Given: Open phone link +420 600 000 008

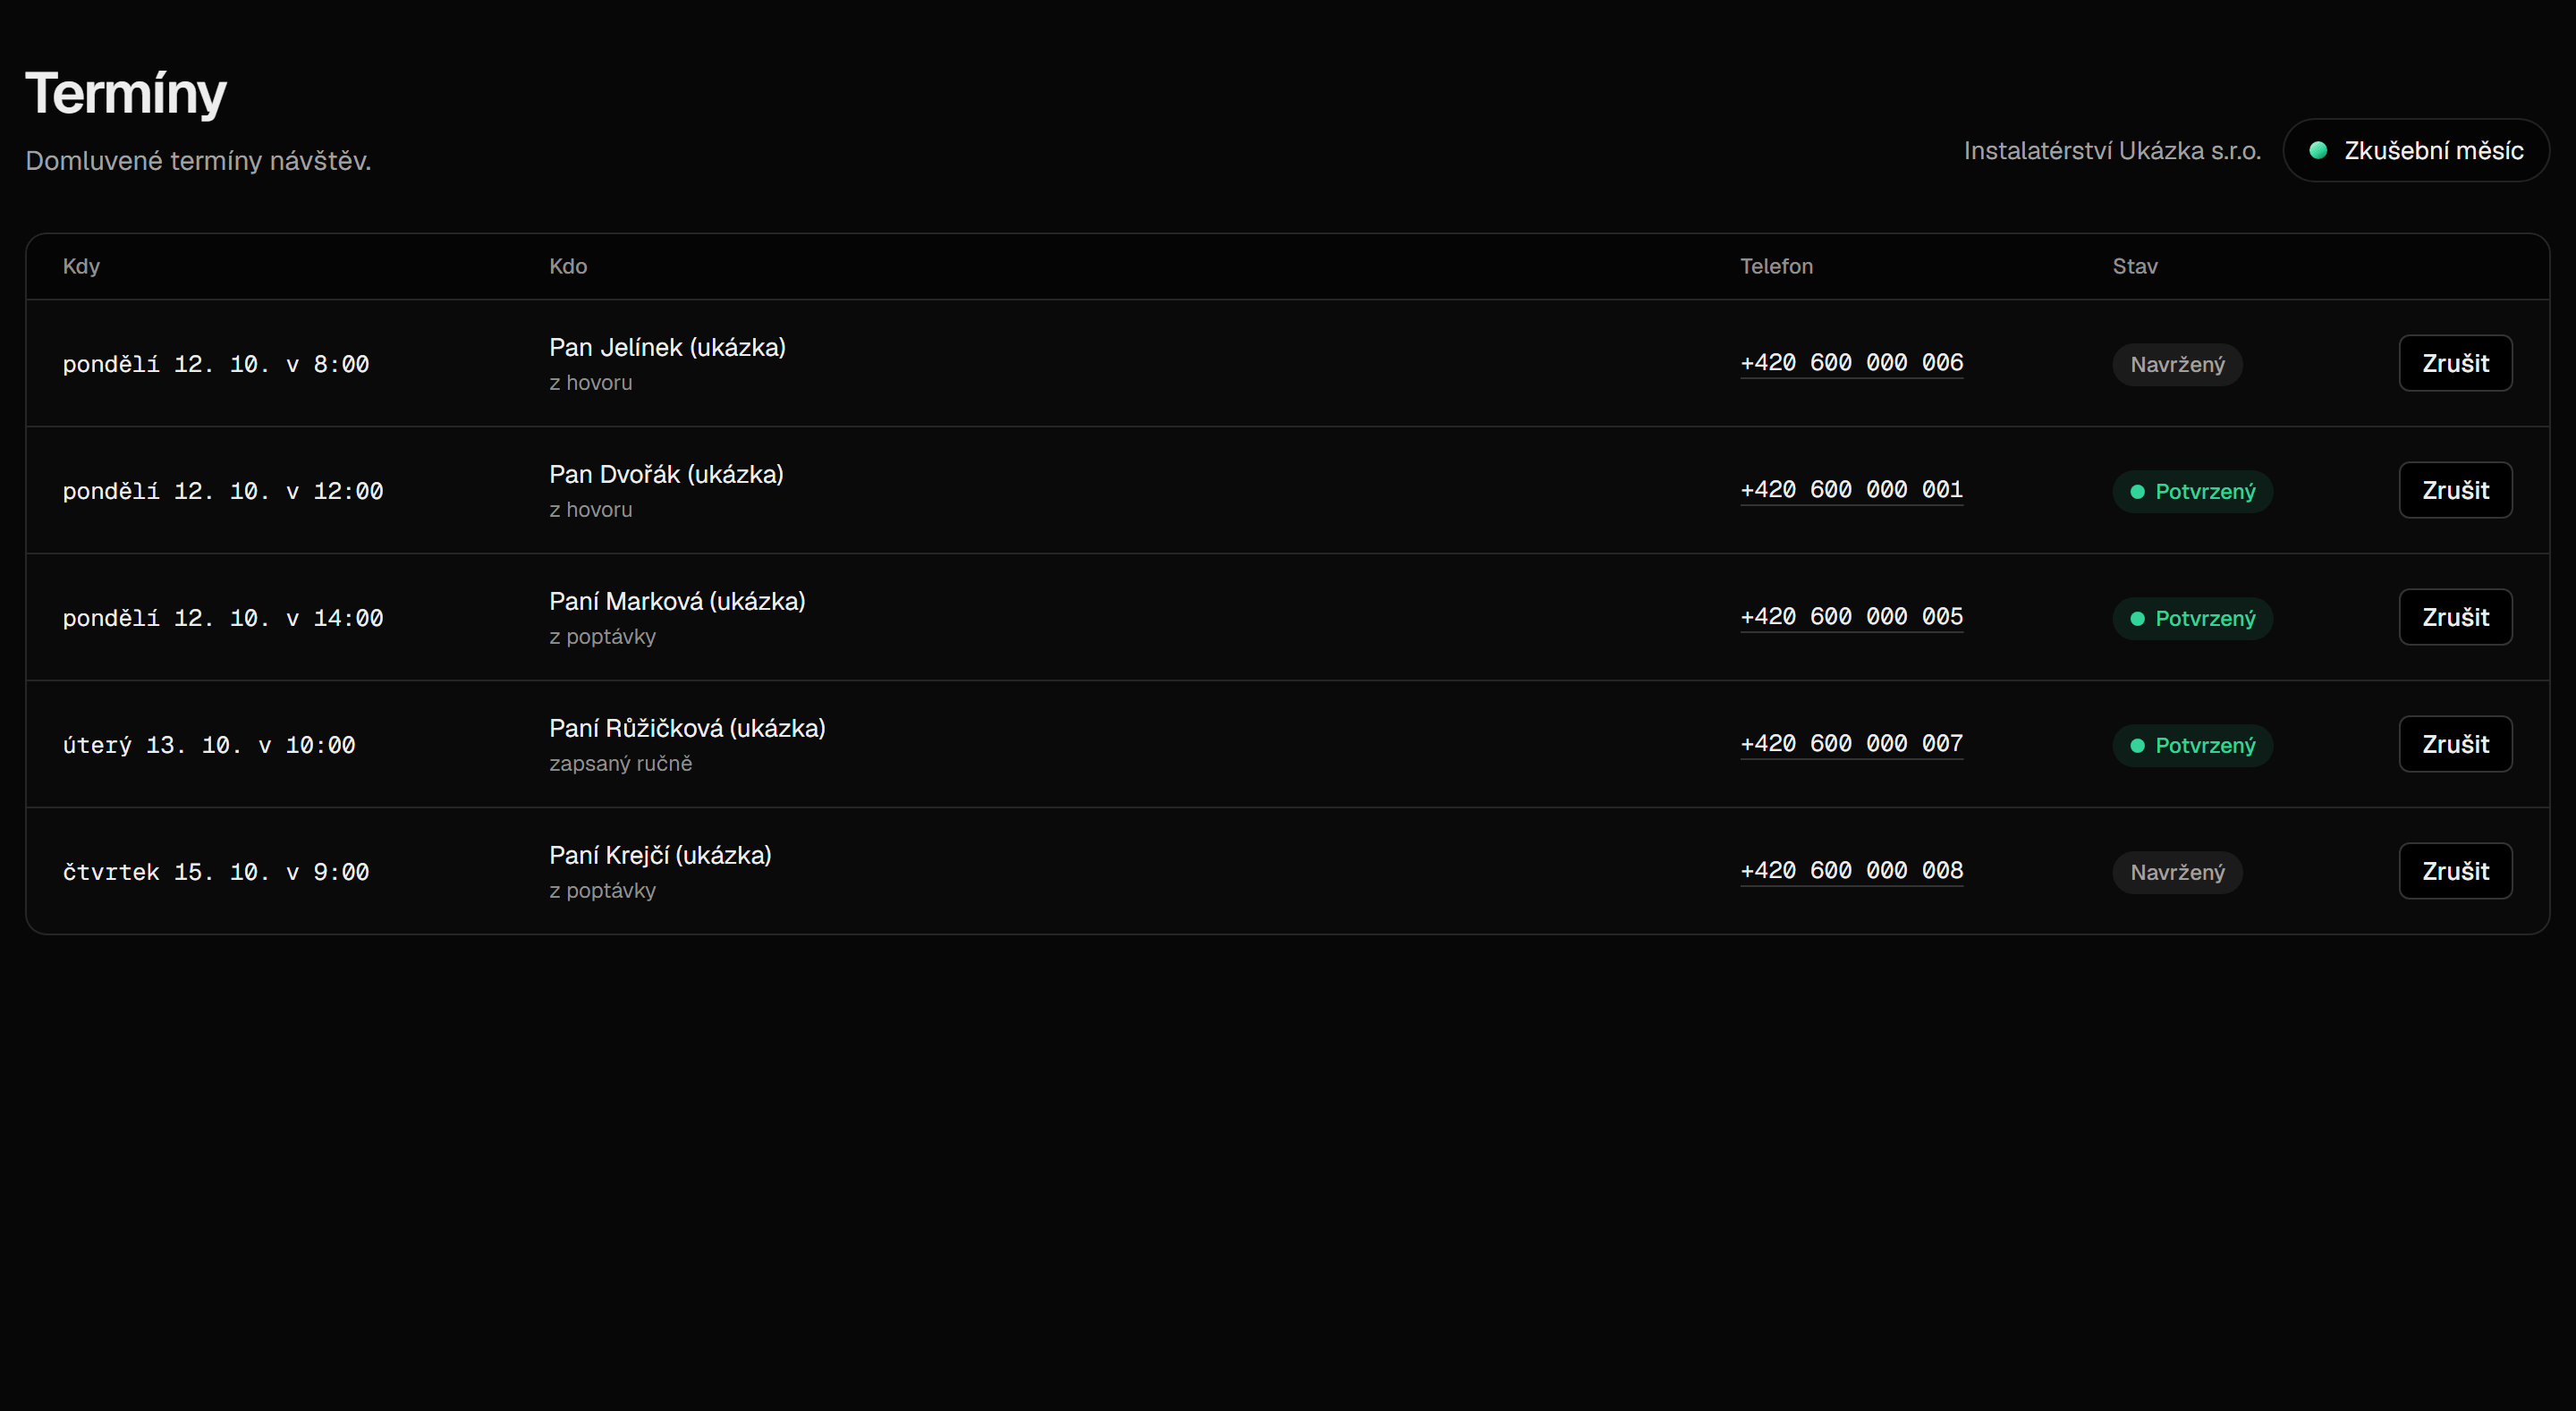Looking at the screenshot, I should click(x=1852, y=871).
